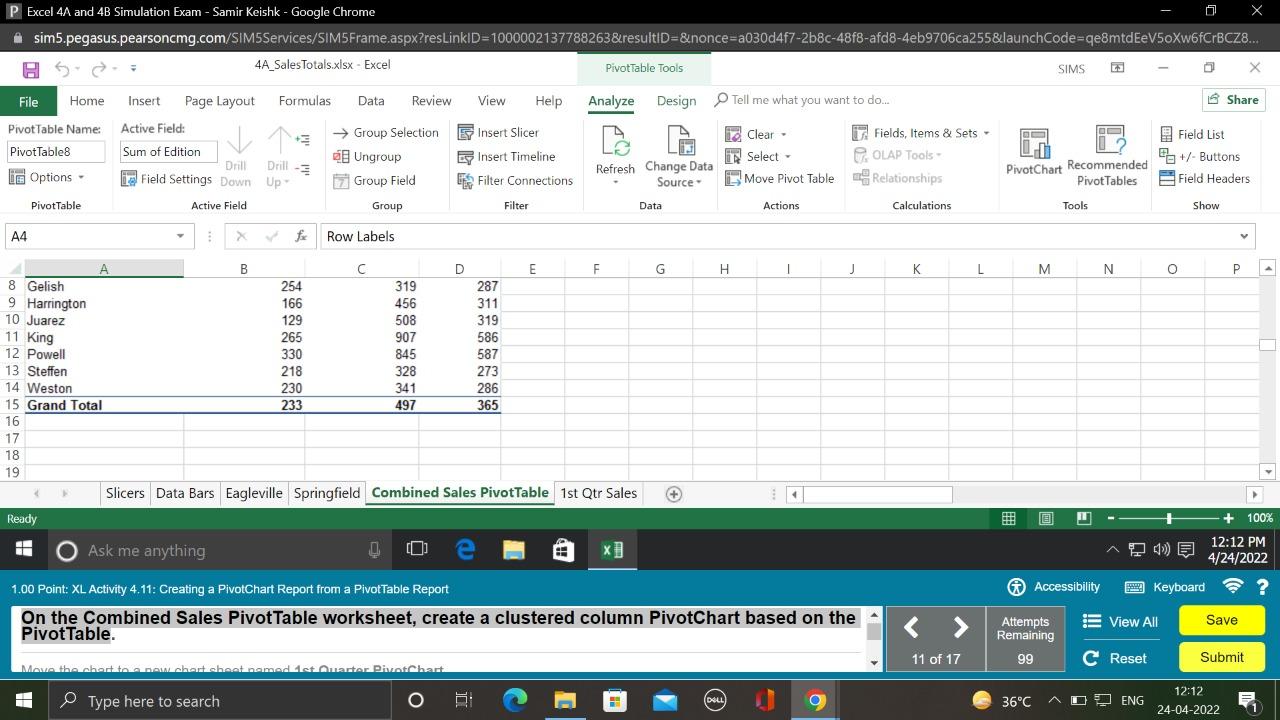Switch to the Design ribbon tab
This screenshot has width=1280, height=720.
click(676, 100)
